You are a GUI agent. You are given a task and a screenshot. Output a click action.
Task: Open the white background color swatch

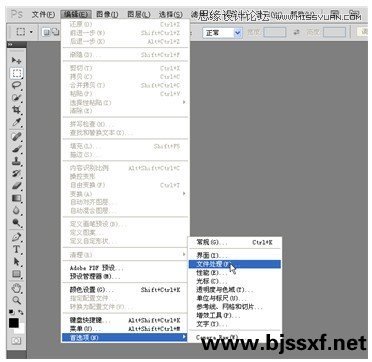[x=22, y=330]
